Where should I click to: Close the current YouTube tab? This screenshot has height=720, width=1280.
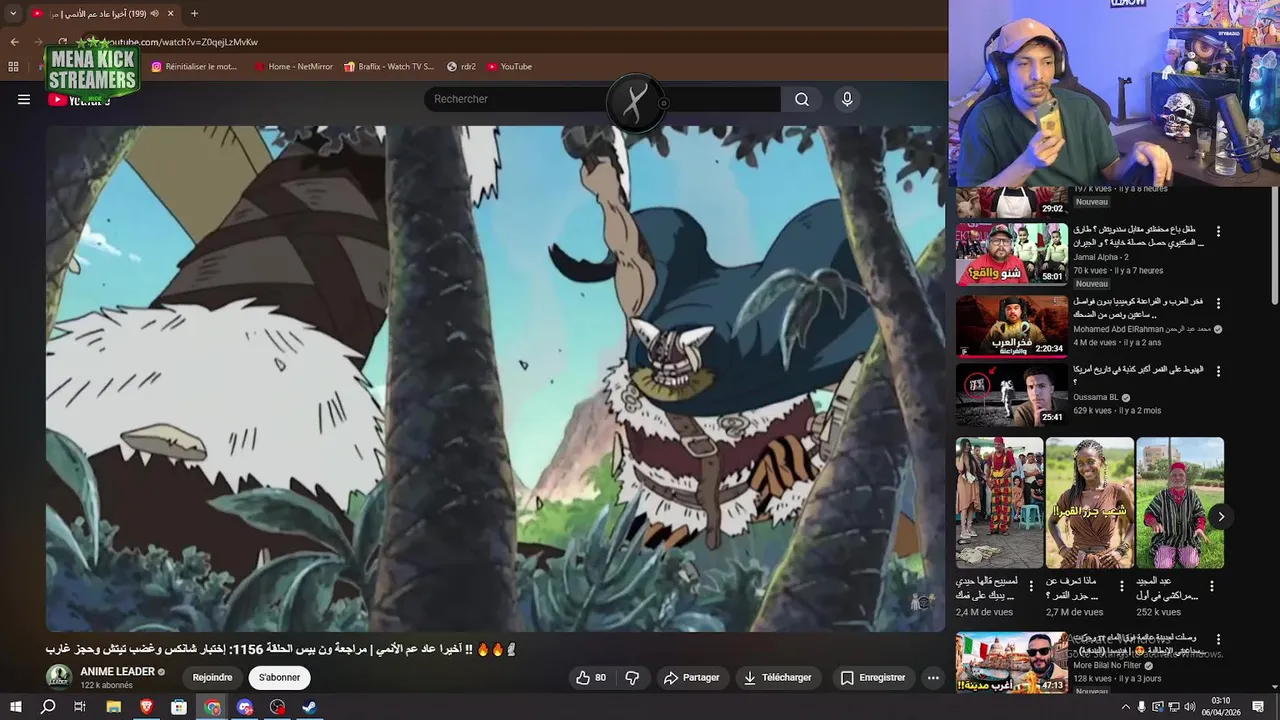click(x=170, y=13)
